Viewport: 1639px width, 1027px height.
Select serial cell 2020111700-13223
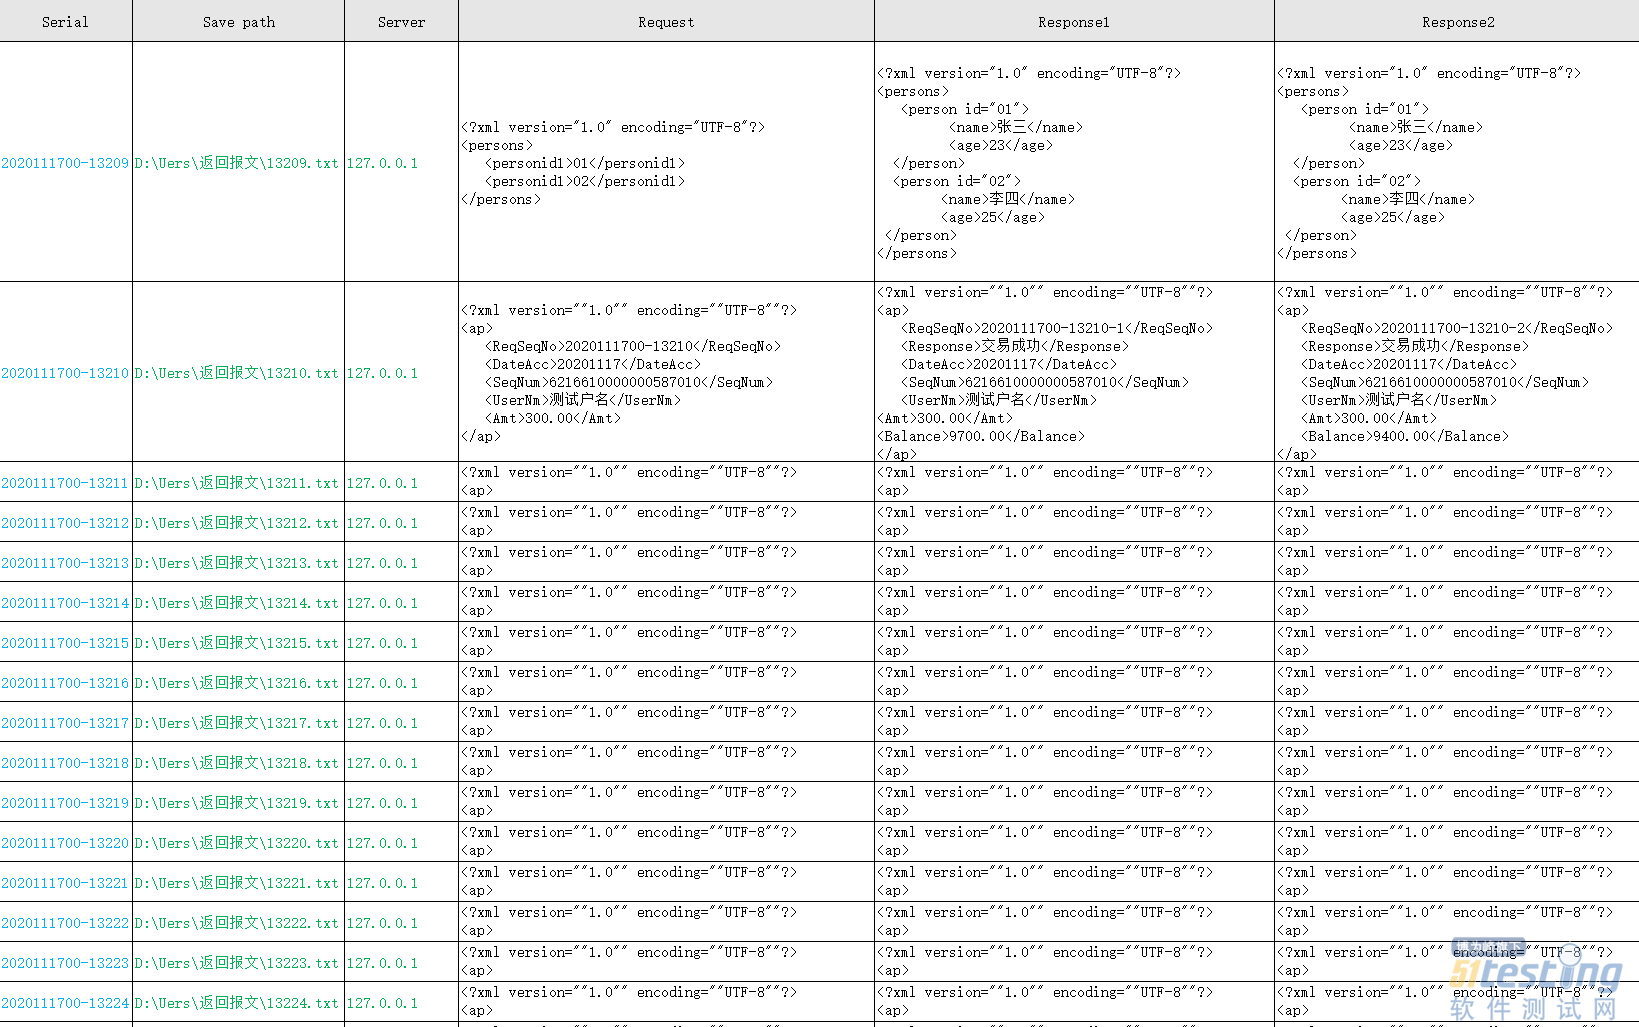point(65,962)
